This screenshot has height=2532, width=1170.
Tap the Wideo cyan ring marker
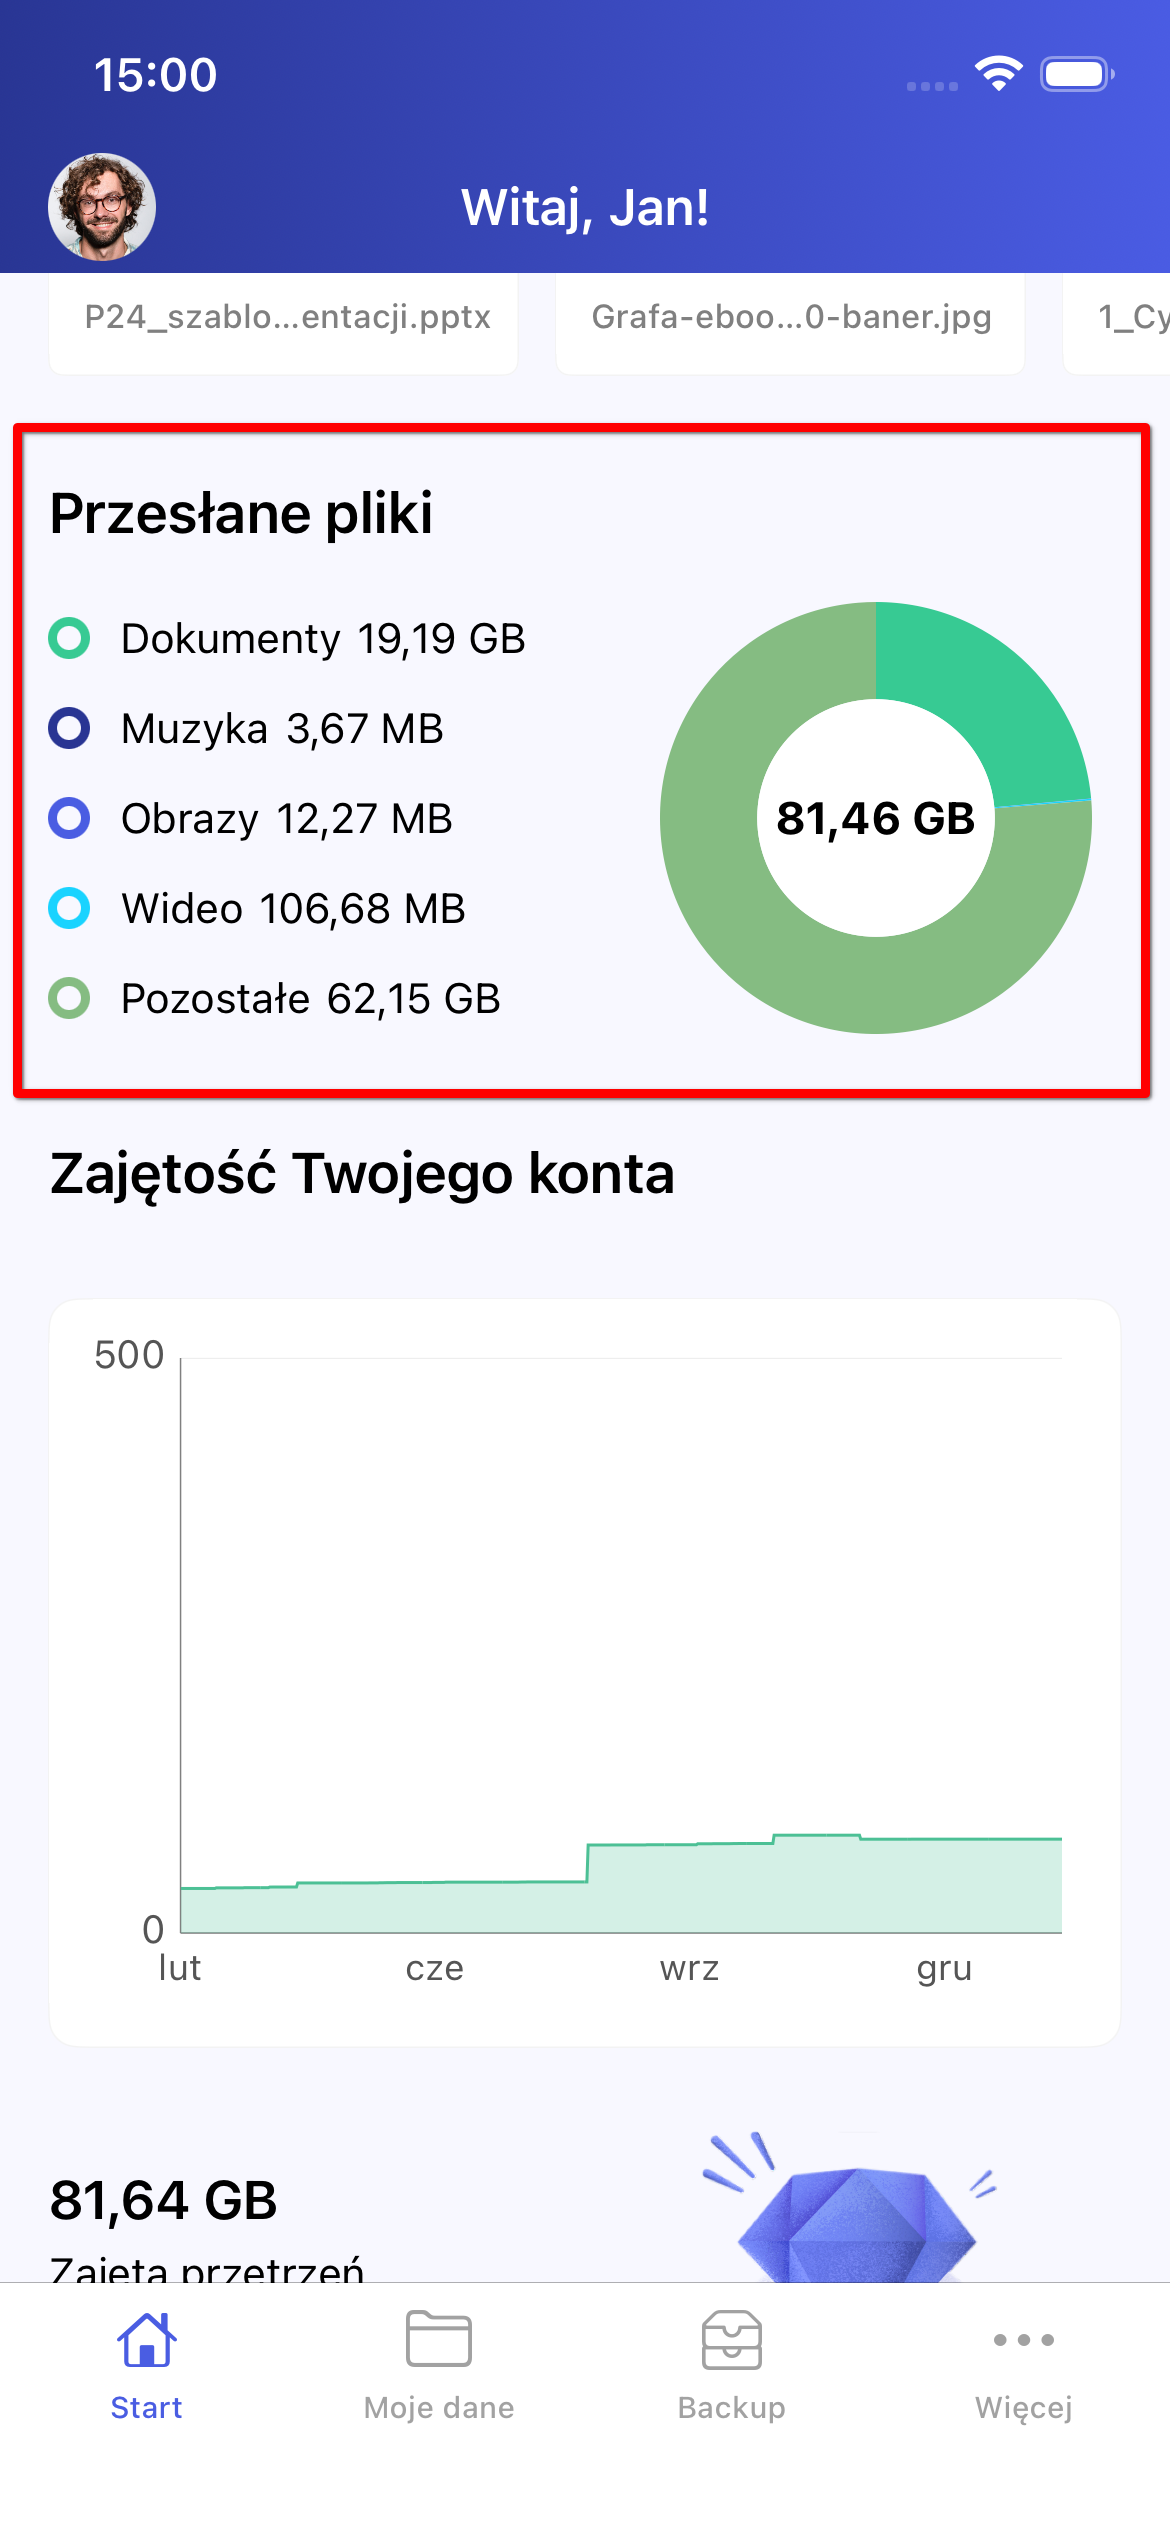(x=69, y=908)
